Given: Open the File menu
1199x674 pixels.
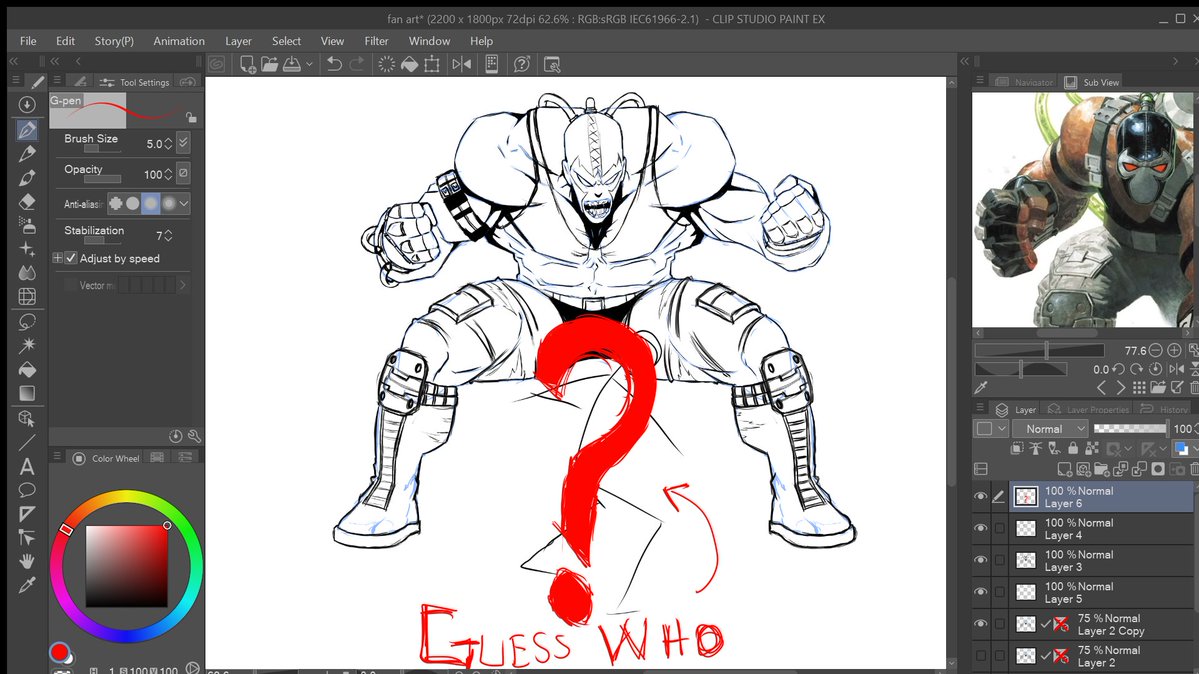Looking at the screenshot, I should pyautogui.click(x=28, y=41).
